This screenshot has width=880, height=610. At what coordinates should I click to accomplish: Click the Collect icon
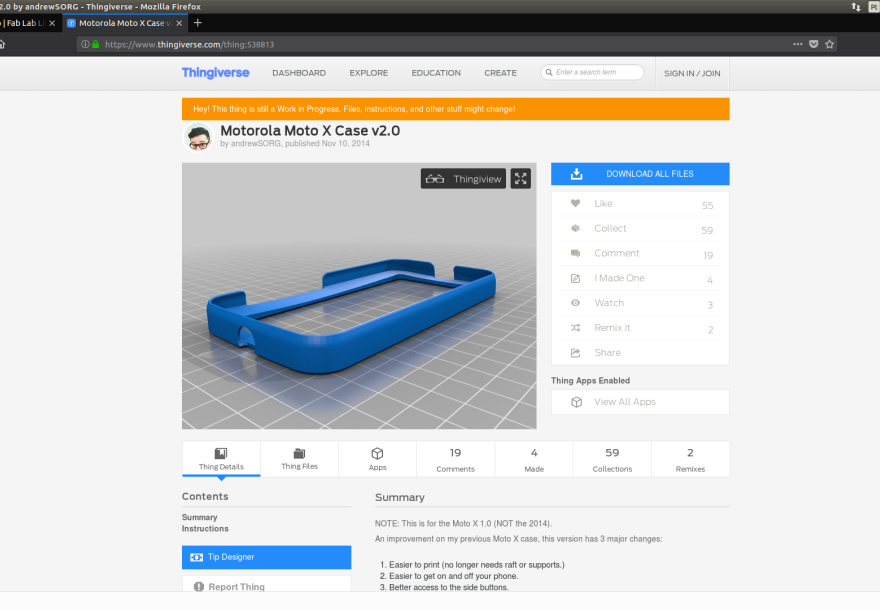575,228
